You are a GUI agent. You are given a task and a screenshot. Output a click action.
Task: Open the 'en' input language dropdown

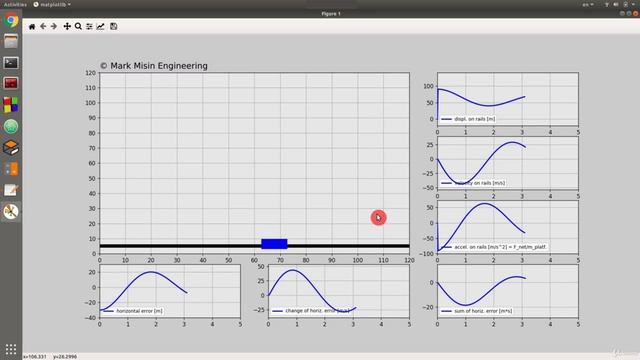point(588,4)
